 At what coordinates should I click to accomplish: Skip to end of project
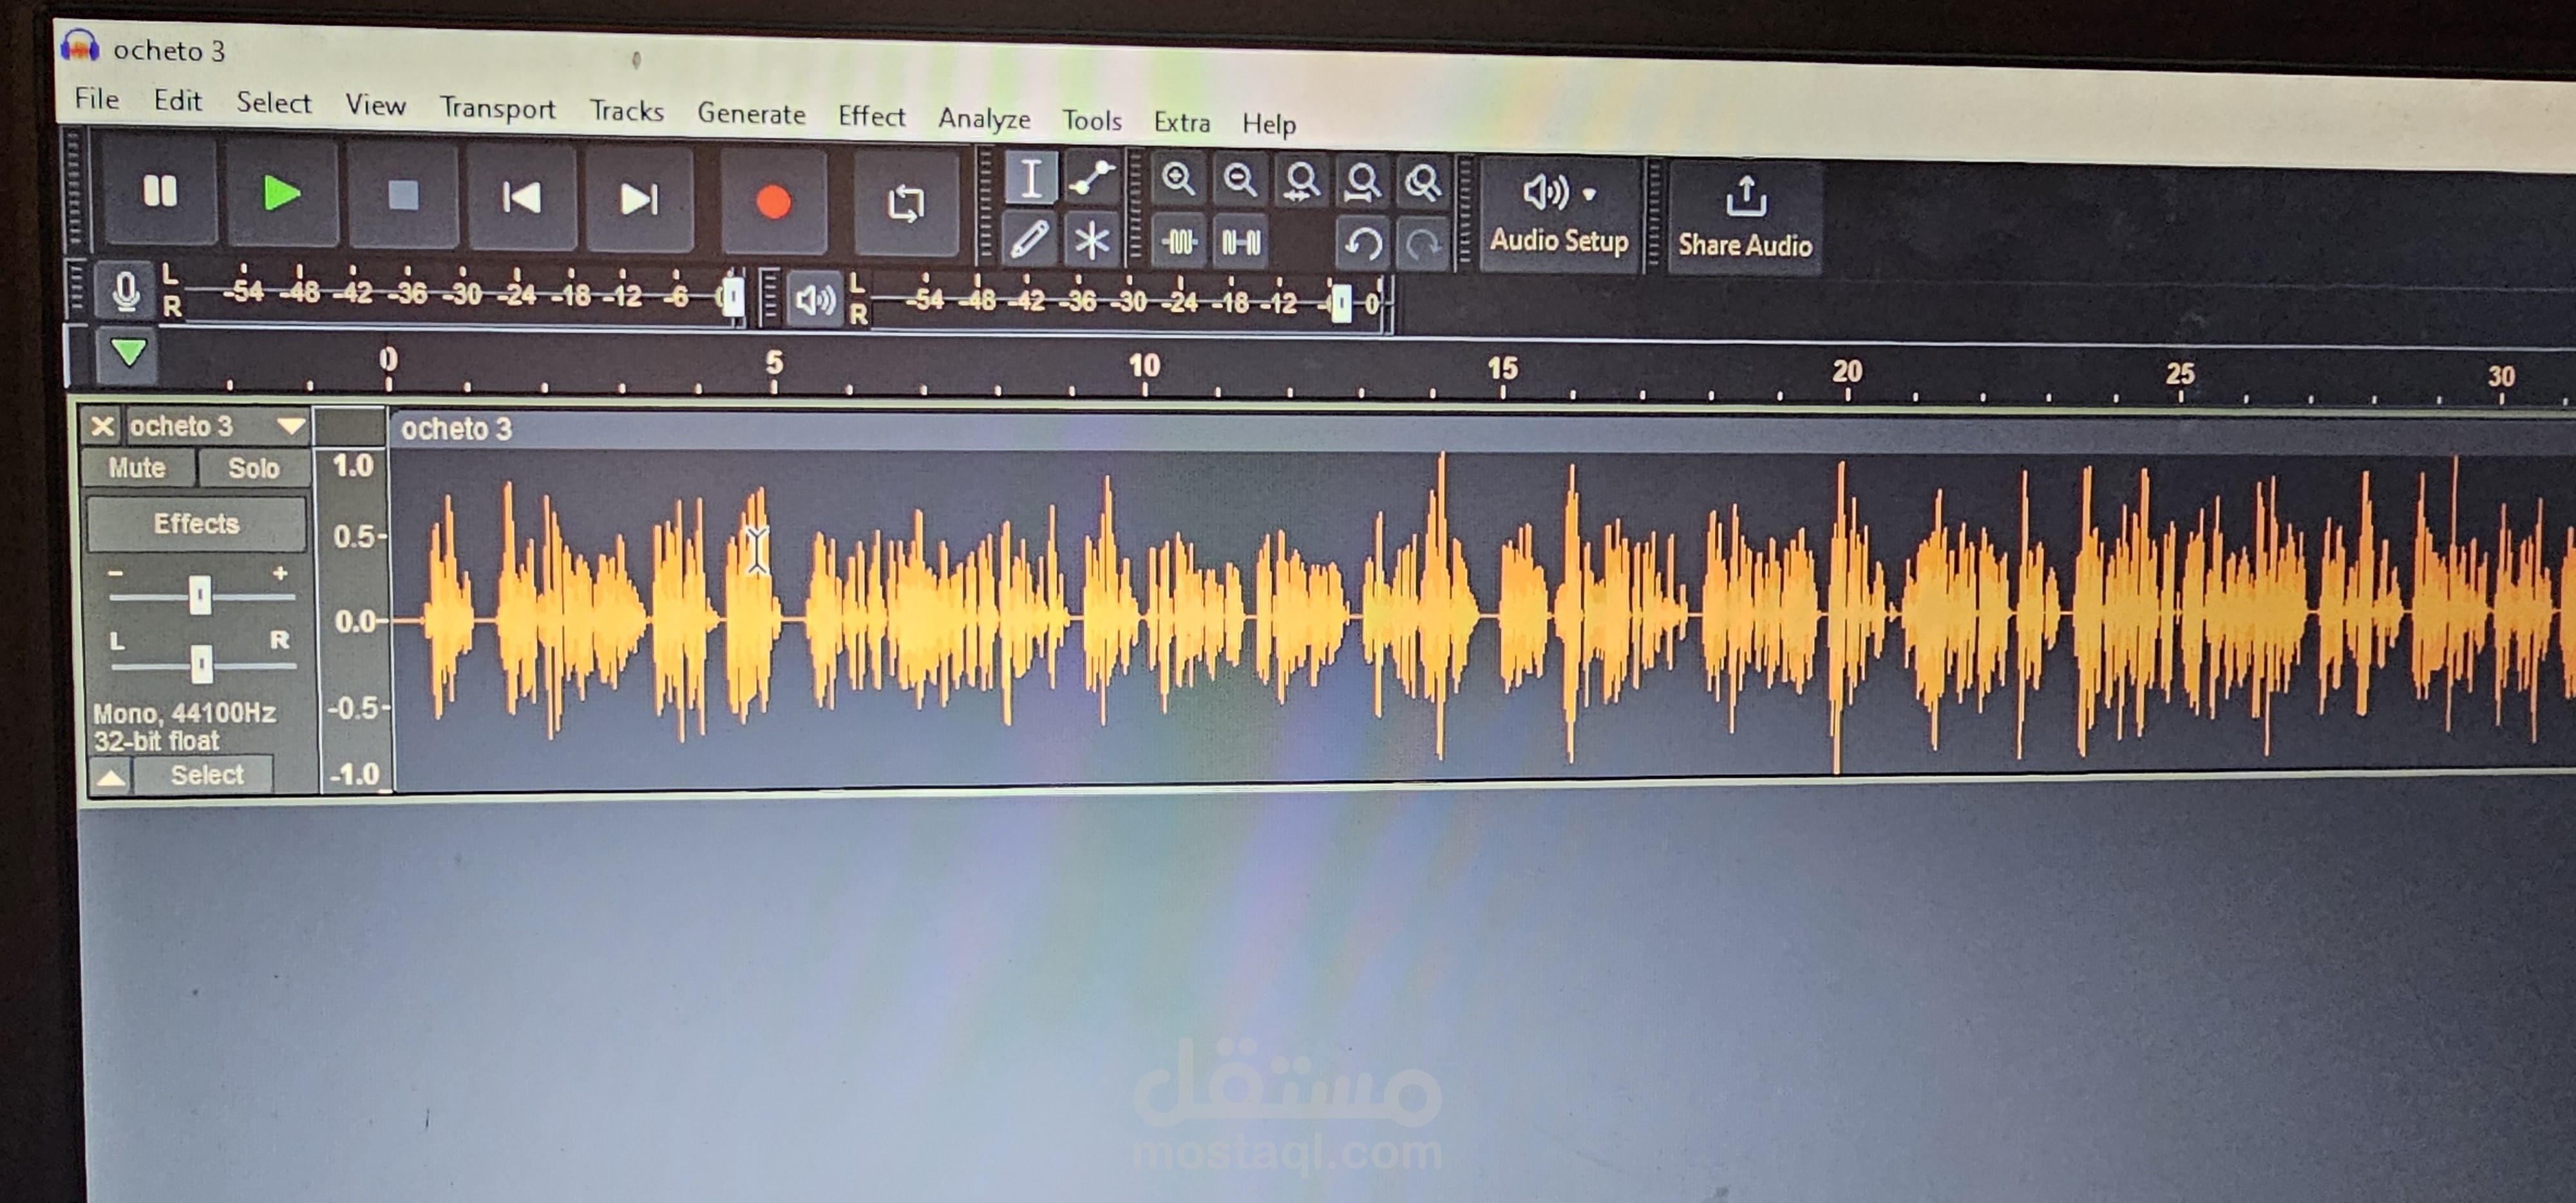click(640, 200)
